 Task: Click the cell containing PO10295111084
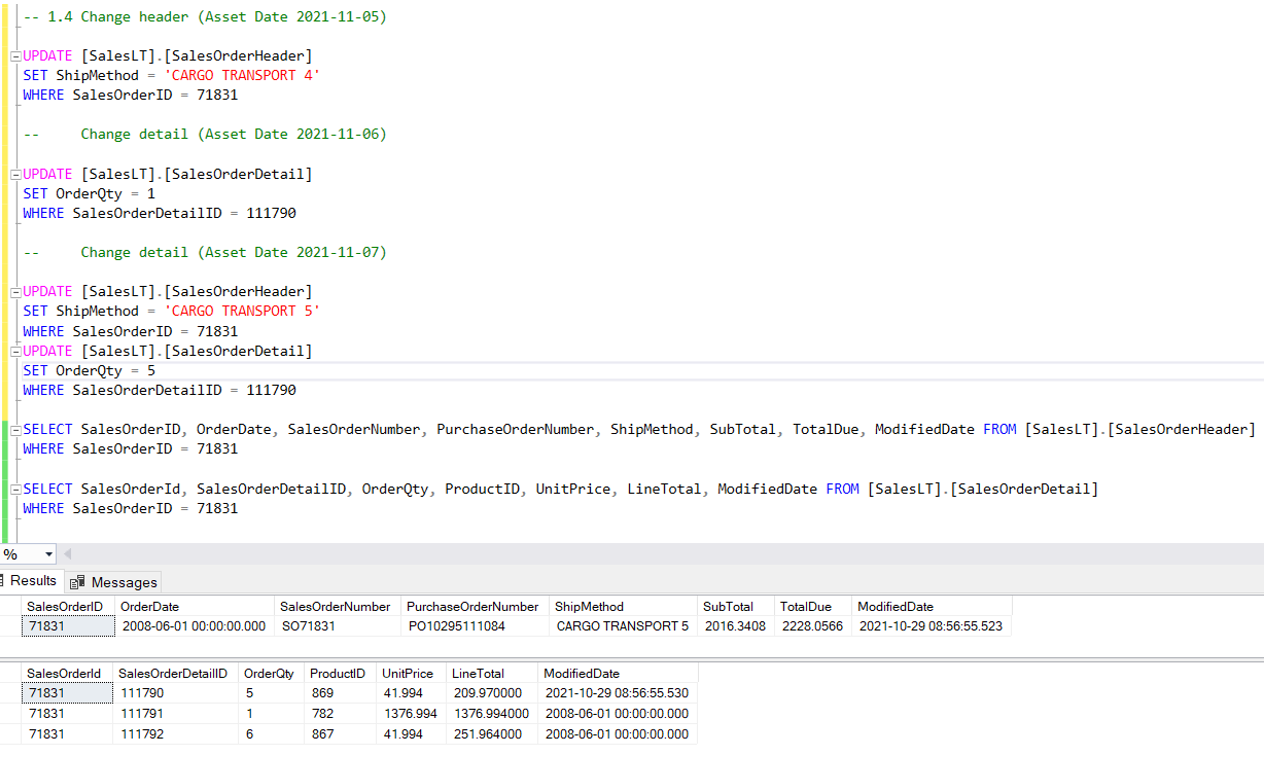coord(457,626)
